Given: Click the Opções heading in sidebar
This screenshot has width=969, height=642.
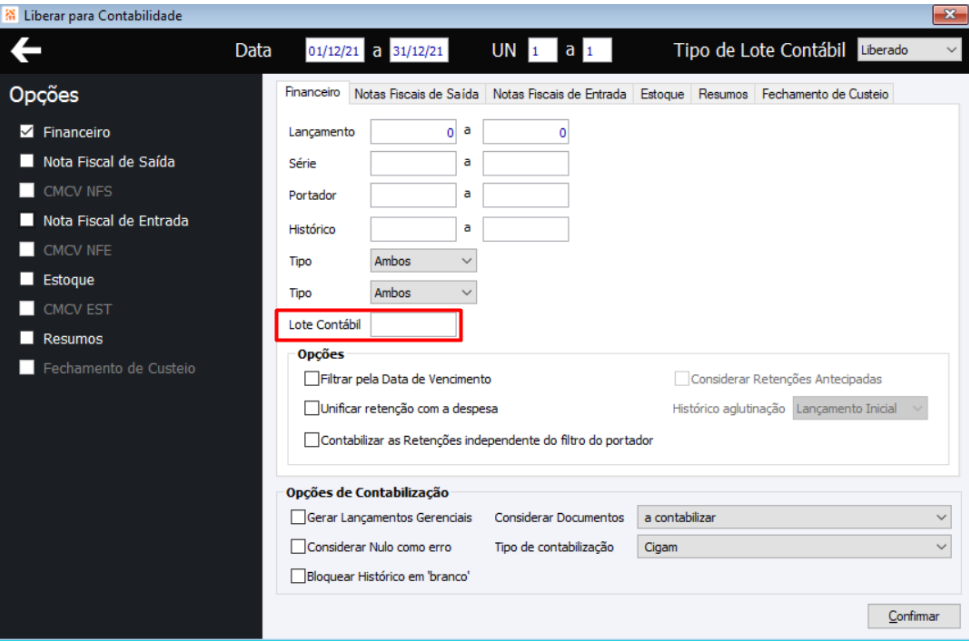Looking at the screenshot, I should click(44, 95).
